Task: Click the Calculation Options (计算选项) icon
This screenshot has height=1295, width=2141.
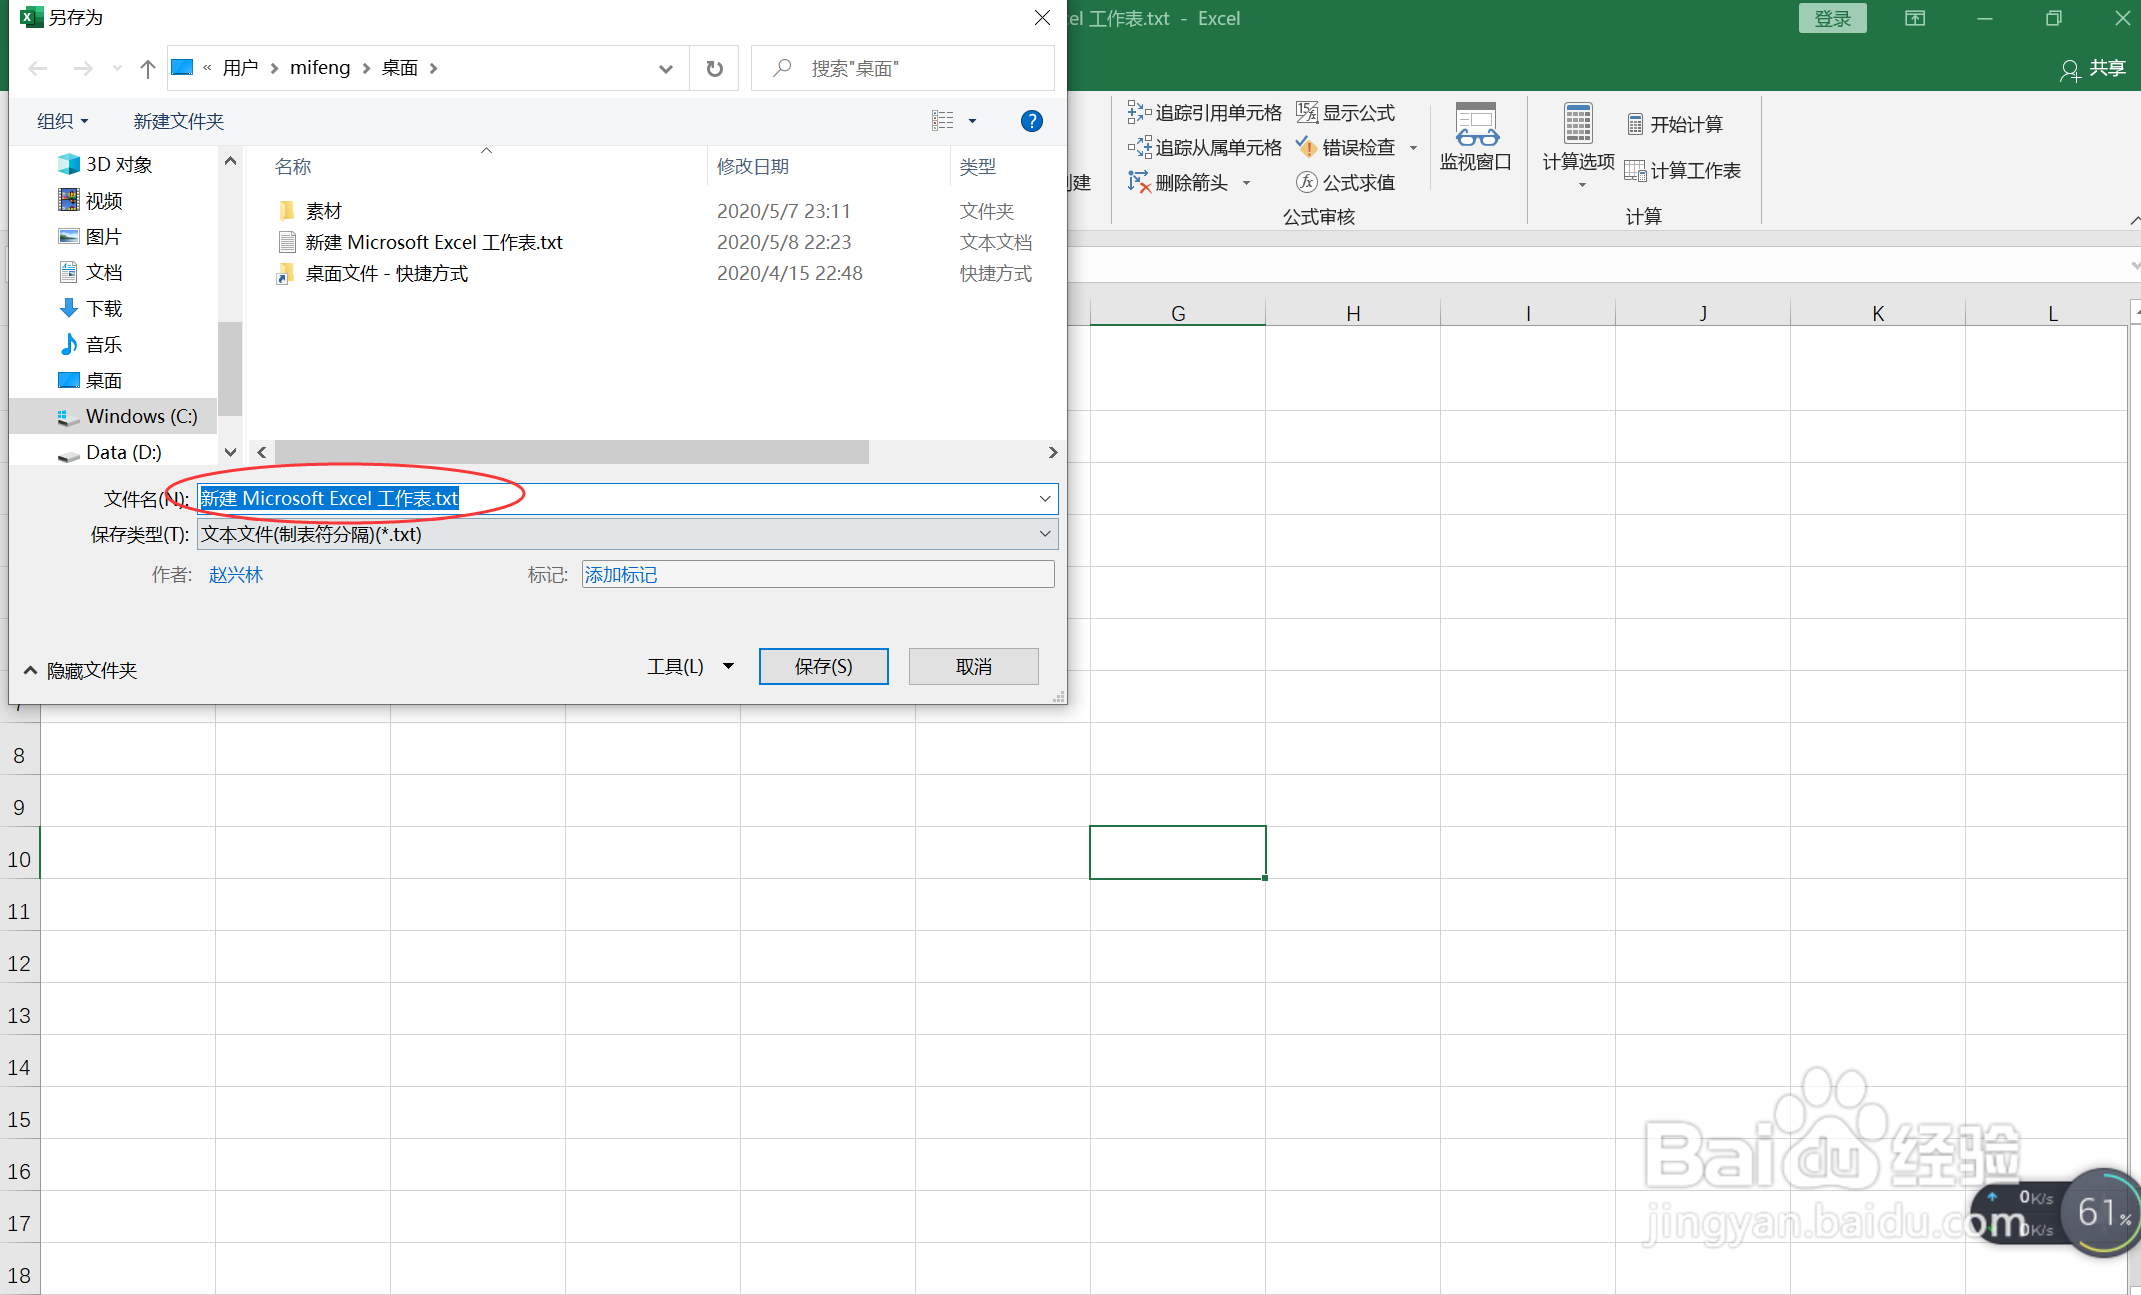Action: click(x=1578, y=125)
